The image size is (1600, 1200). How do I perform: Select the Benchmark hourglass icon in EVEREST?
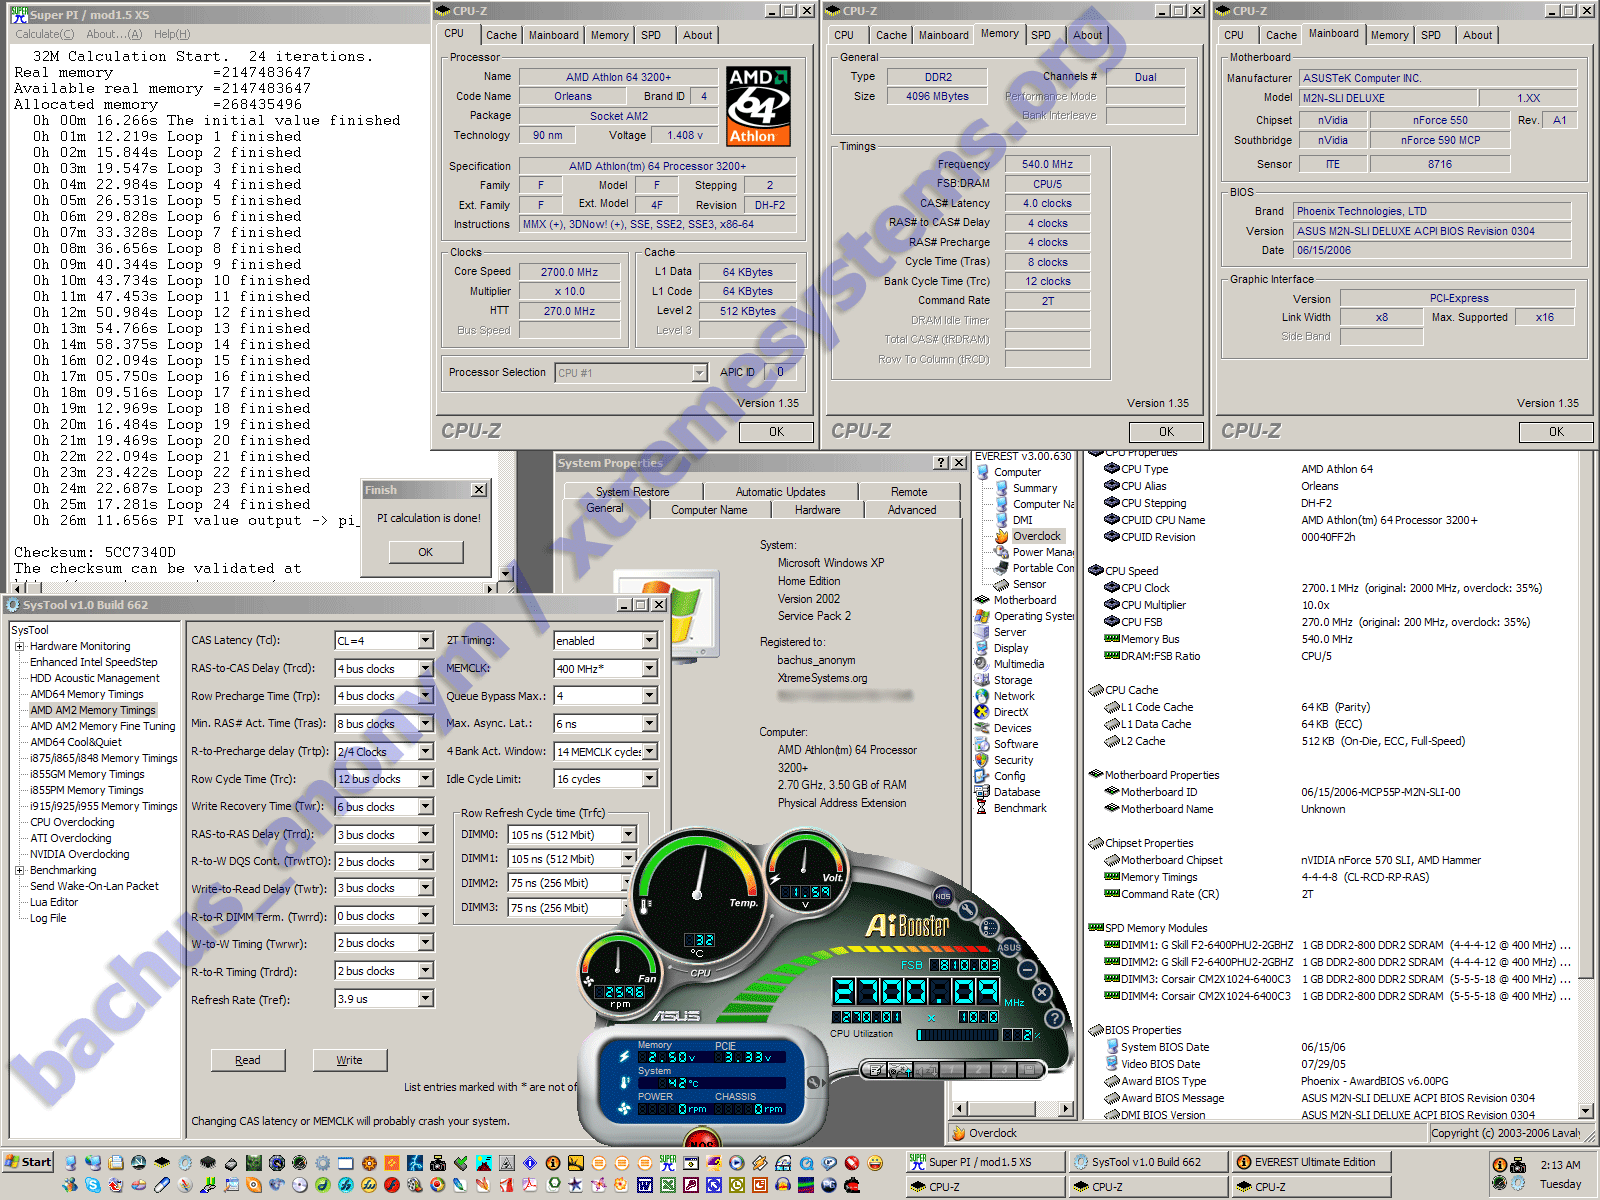(x=982, y=808)
